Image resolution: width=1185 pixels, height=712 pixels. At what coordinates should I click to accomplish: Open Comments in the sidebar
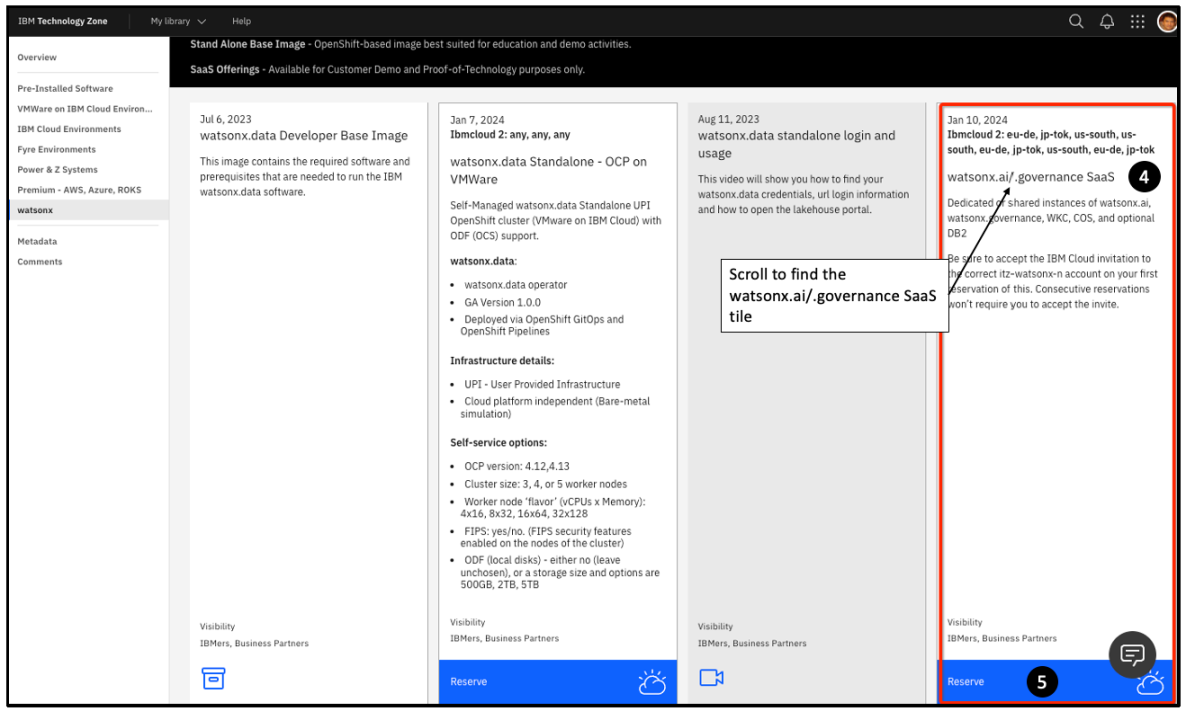40,262
